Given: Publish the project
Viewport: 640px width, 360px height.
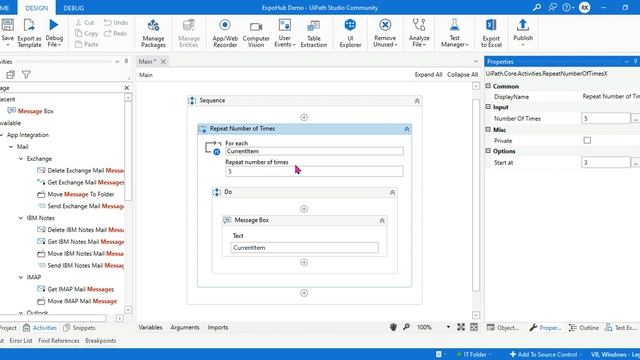Looking at the screenshot, I should tap(523, 33).
